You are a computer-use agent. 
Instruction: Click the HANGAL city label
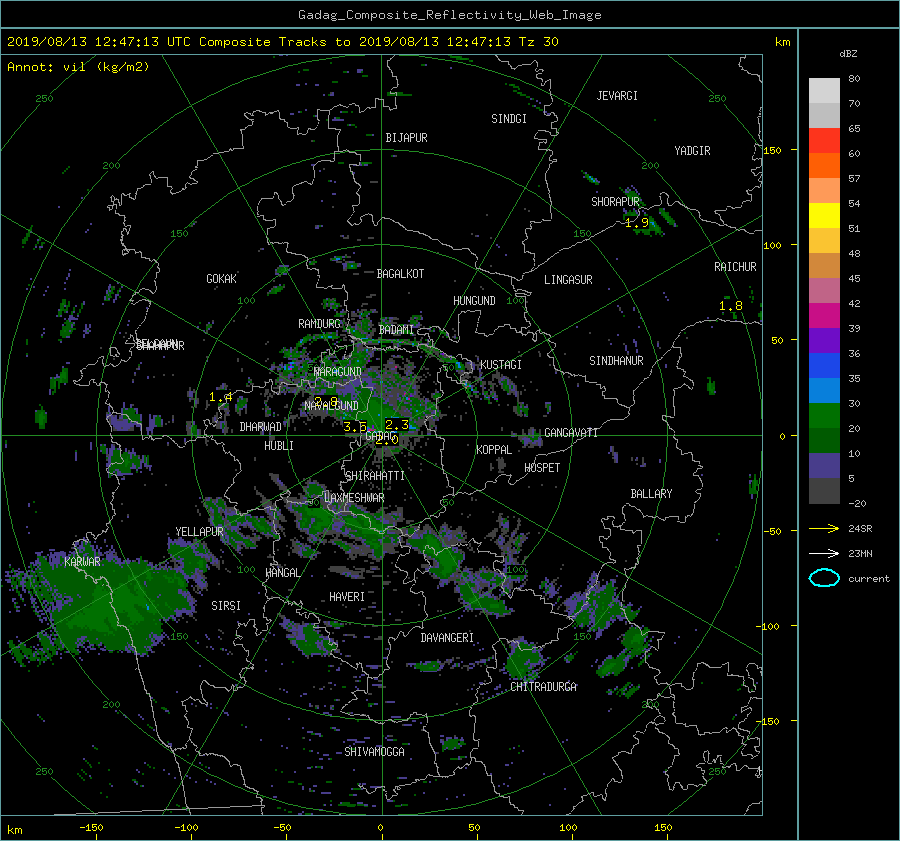[283, 573]
